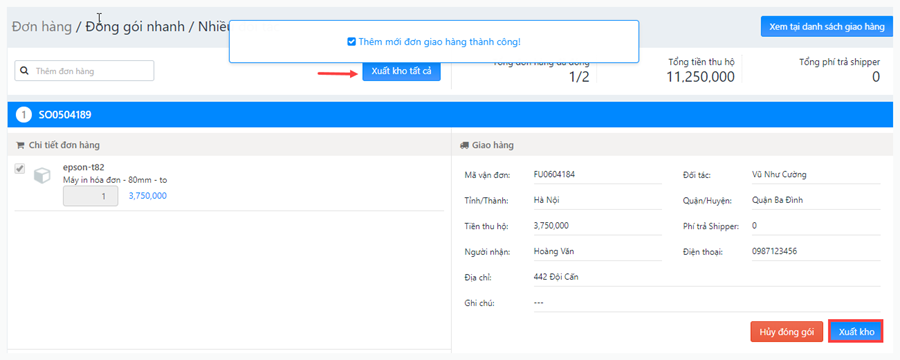Viewport: 900px width, 360px height.
Task: Click the price link 3,750,000
Action: (x=148, y=196)
